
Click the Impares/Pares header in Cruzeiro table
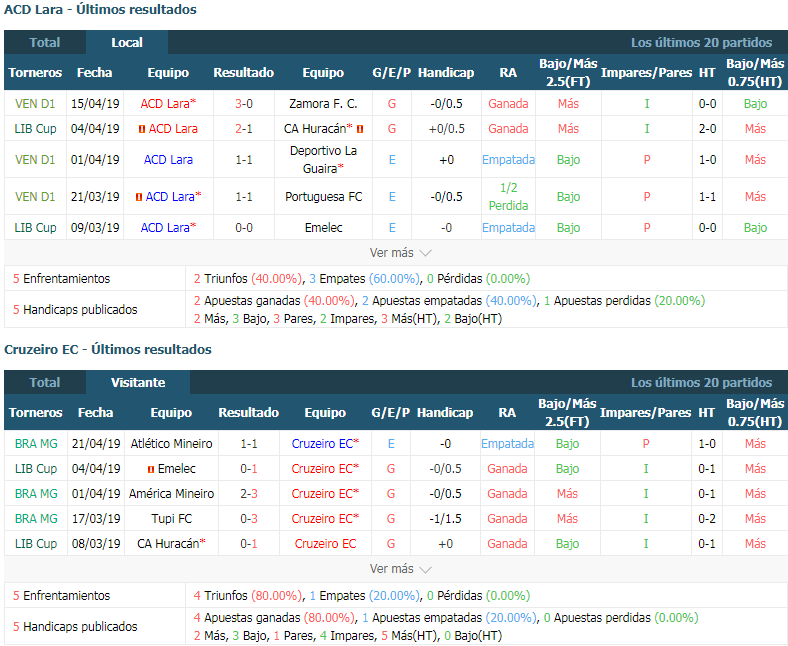pyautogui.click(x=645, y=413)
